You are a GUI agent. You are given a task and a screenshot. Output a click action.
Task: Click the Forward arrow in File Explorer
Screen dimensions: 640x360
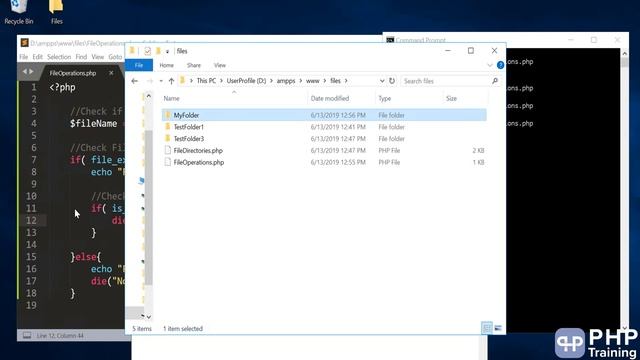click(x=150, y=81)
